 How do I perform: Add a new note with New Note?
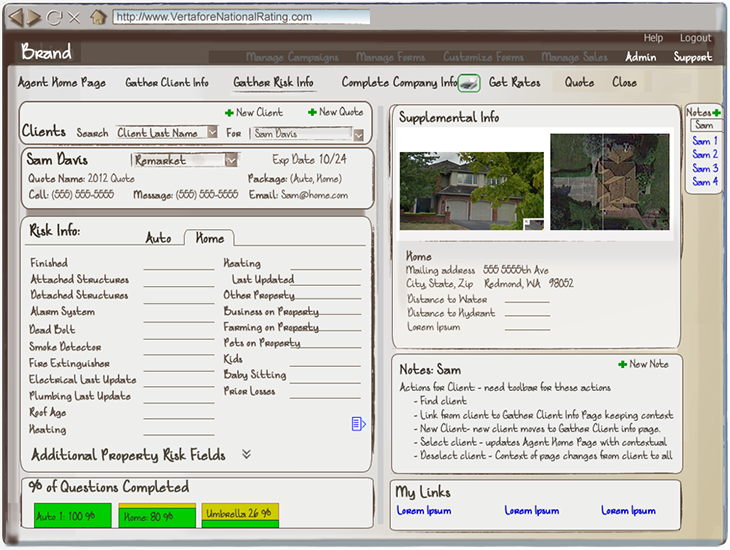click(x=646, y=365)
